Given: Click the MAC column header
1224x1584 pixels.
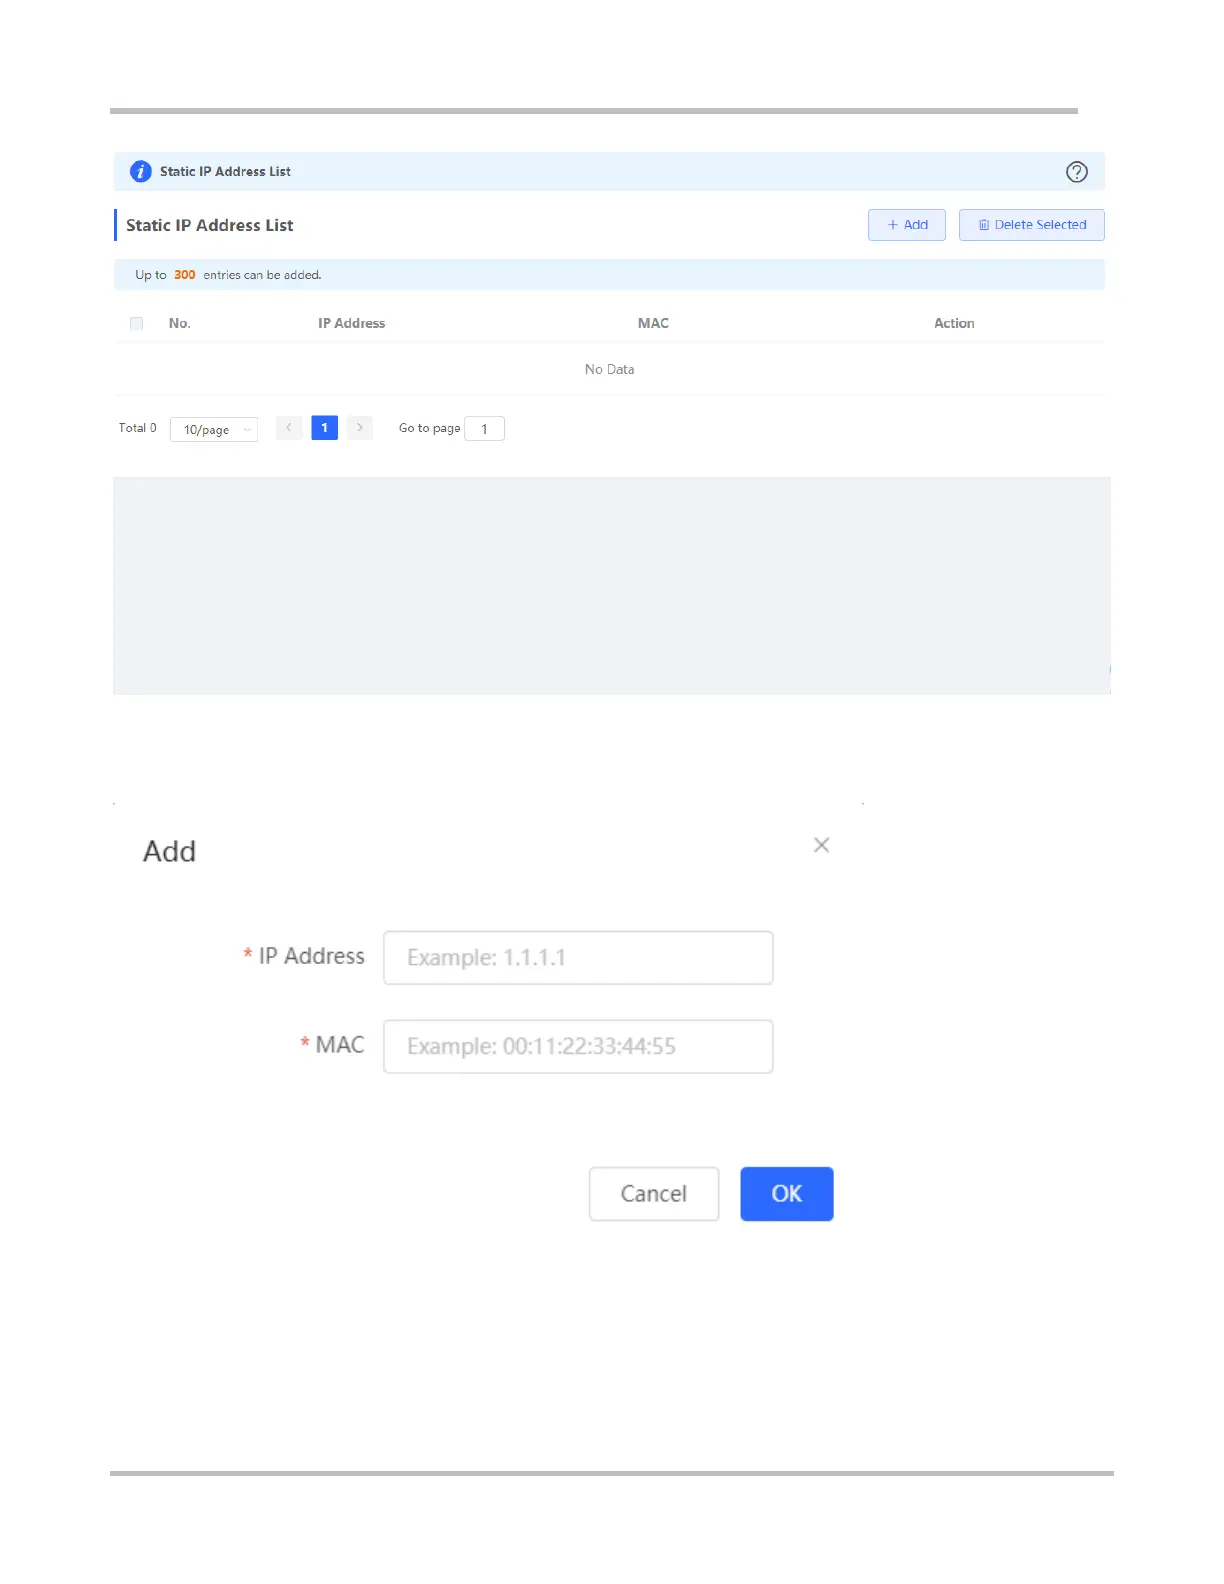Looking at the screenshot, I should [653, 323].
